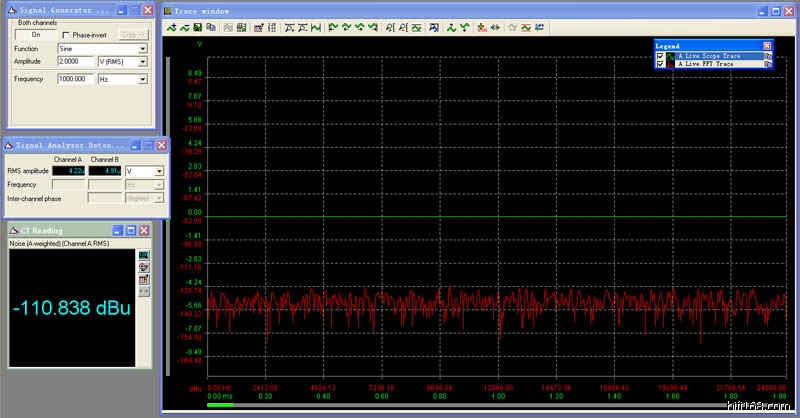Open the Function dropdown showing Sine
Viewport: 800px width, 418px height.
[142, 48]
